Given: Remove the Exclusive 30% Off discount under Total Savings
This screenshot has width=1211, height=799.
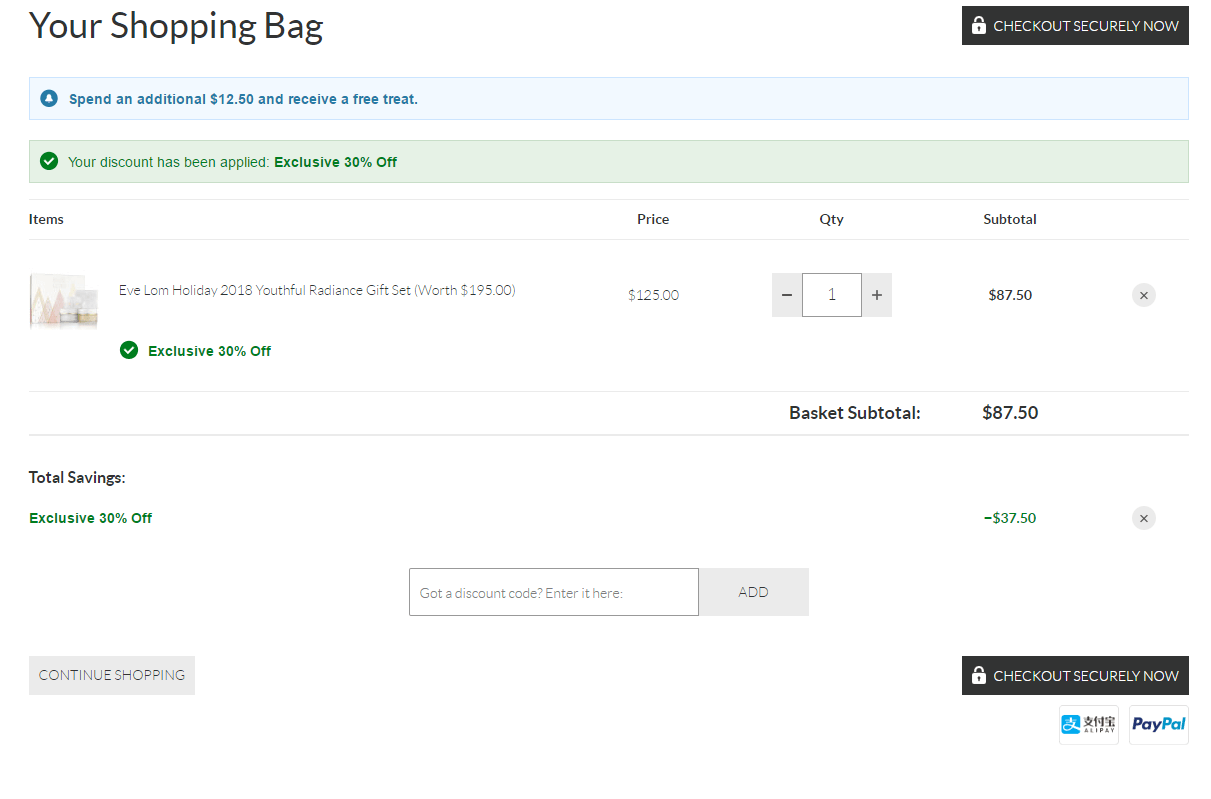Looking at the screenshot, I should click(x=1144, y=518).
